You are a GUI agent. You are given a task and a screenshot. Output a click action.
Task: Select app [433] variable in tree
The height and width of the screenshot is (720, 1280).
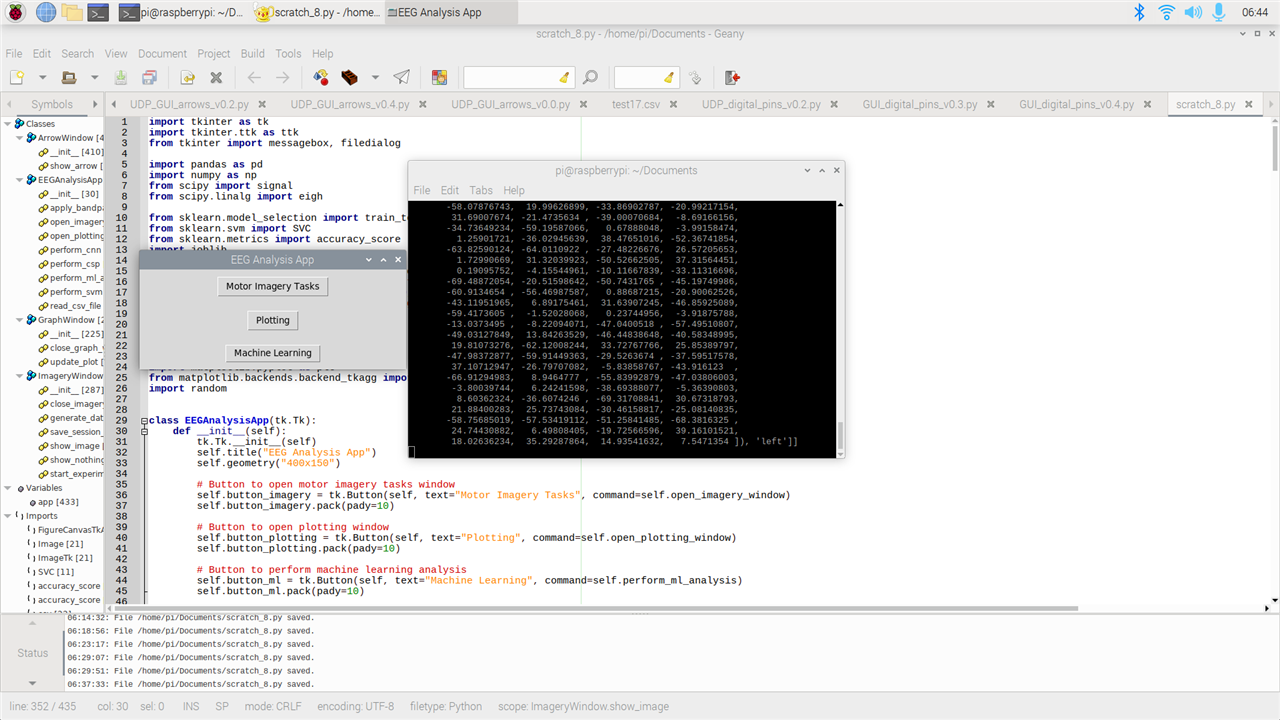pyautogui.click(x=58, y=502)
